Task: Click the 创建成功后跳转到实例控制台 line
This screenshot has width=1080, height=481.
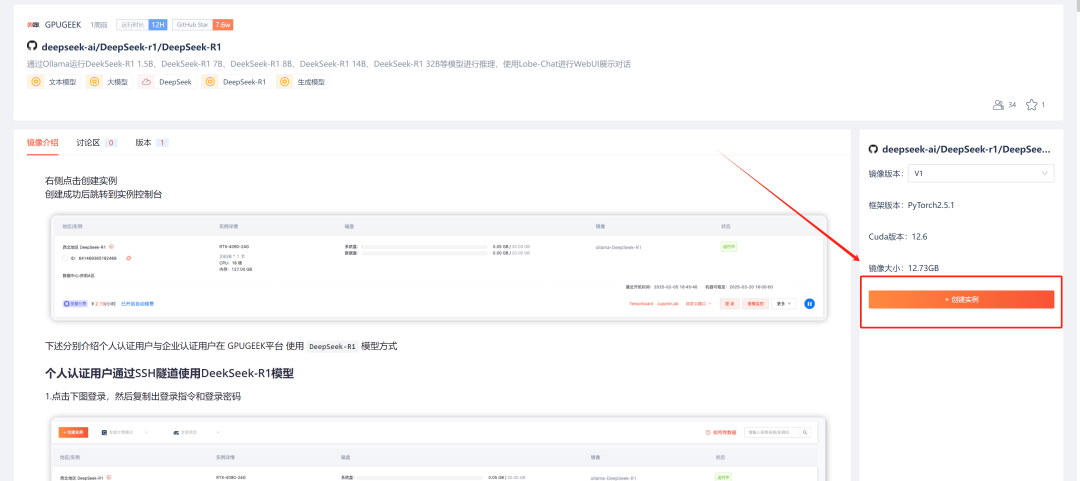Action: tap(103, 194)
